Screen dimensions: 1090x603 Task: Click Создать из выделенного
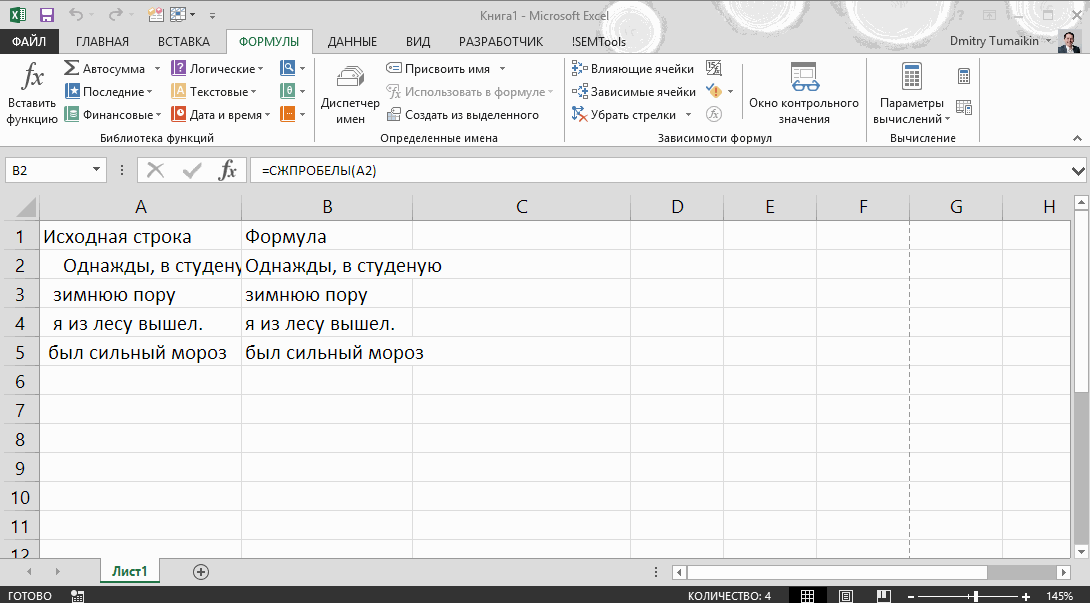463,115
